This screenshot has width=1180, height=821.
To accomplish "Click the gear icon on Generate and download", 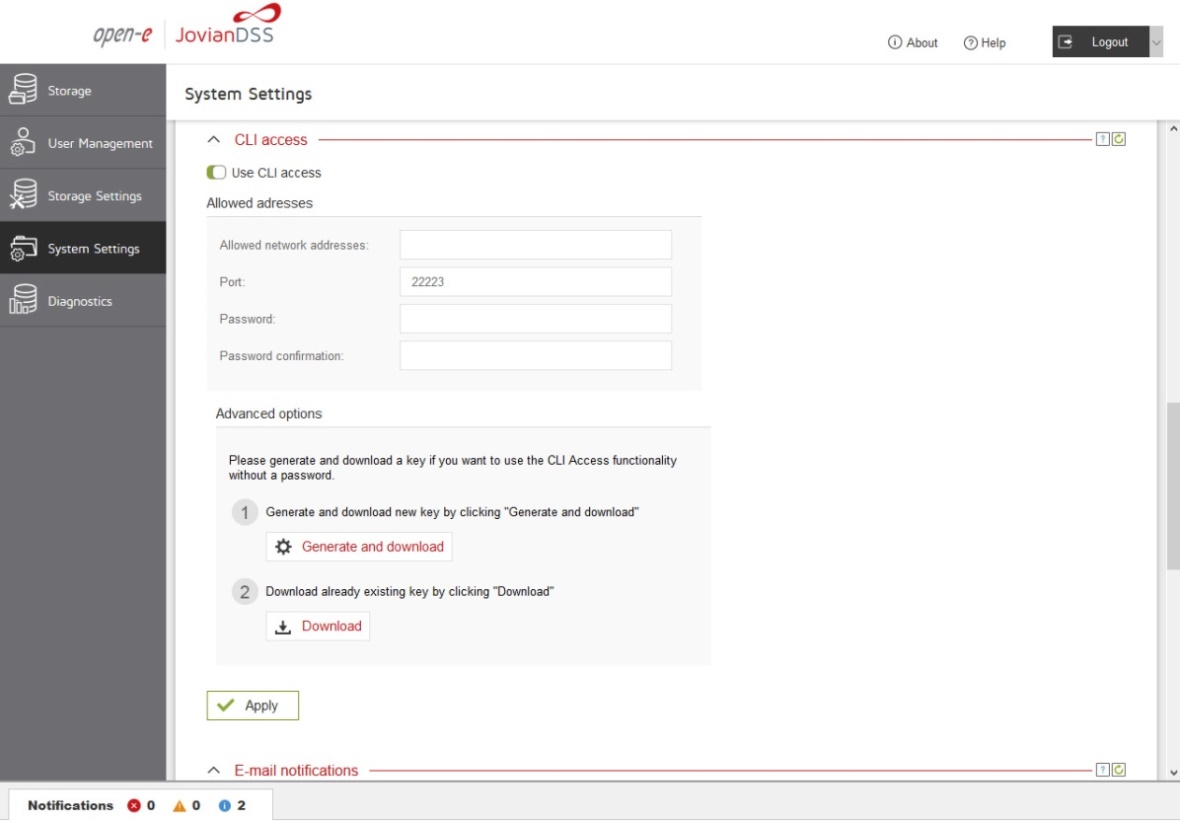I will [283, 547].
